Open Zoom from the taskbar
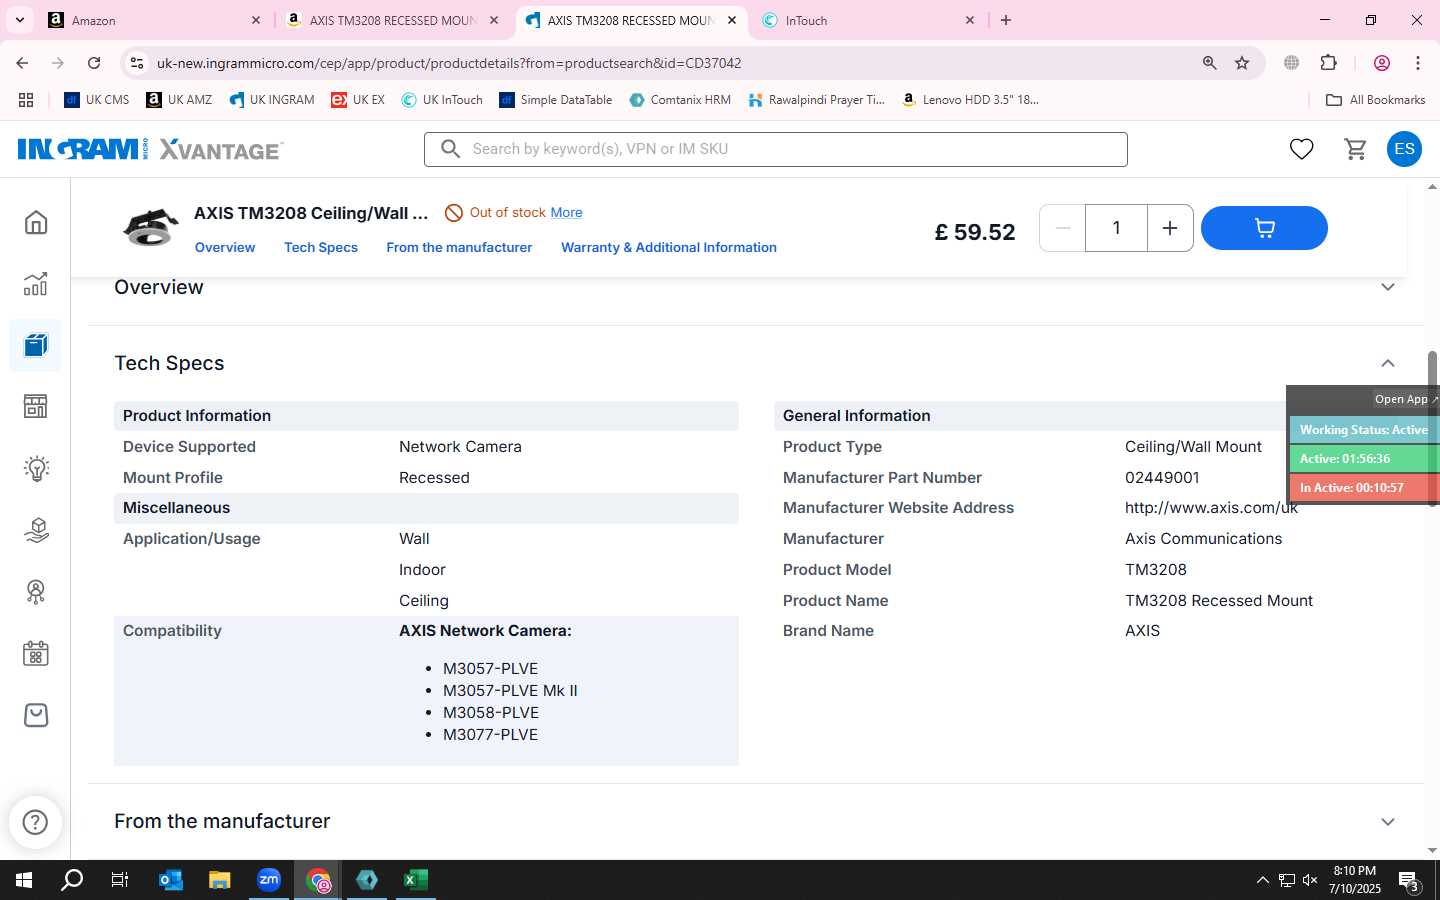1440x900 pixels. [x=269, y=880]
